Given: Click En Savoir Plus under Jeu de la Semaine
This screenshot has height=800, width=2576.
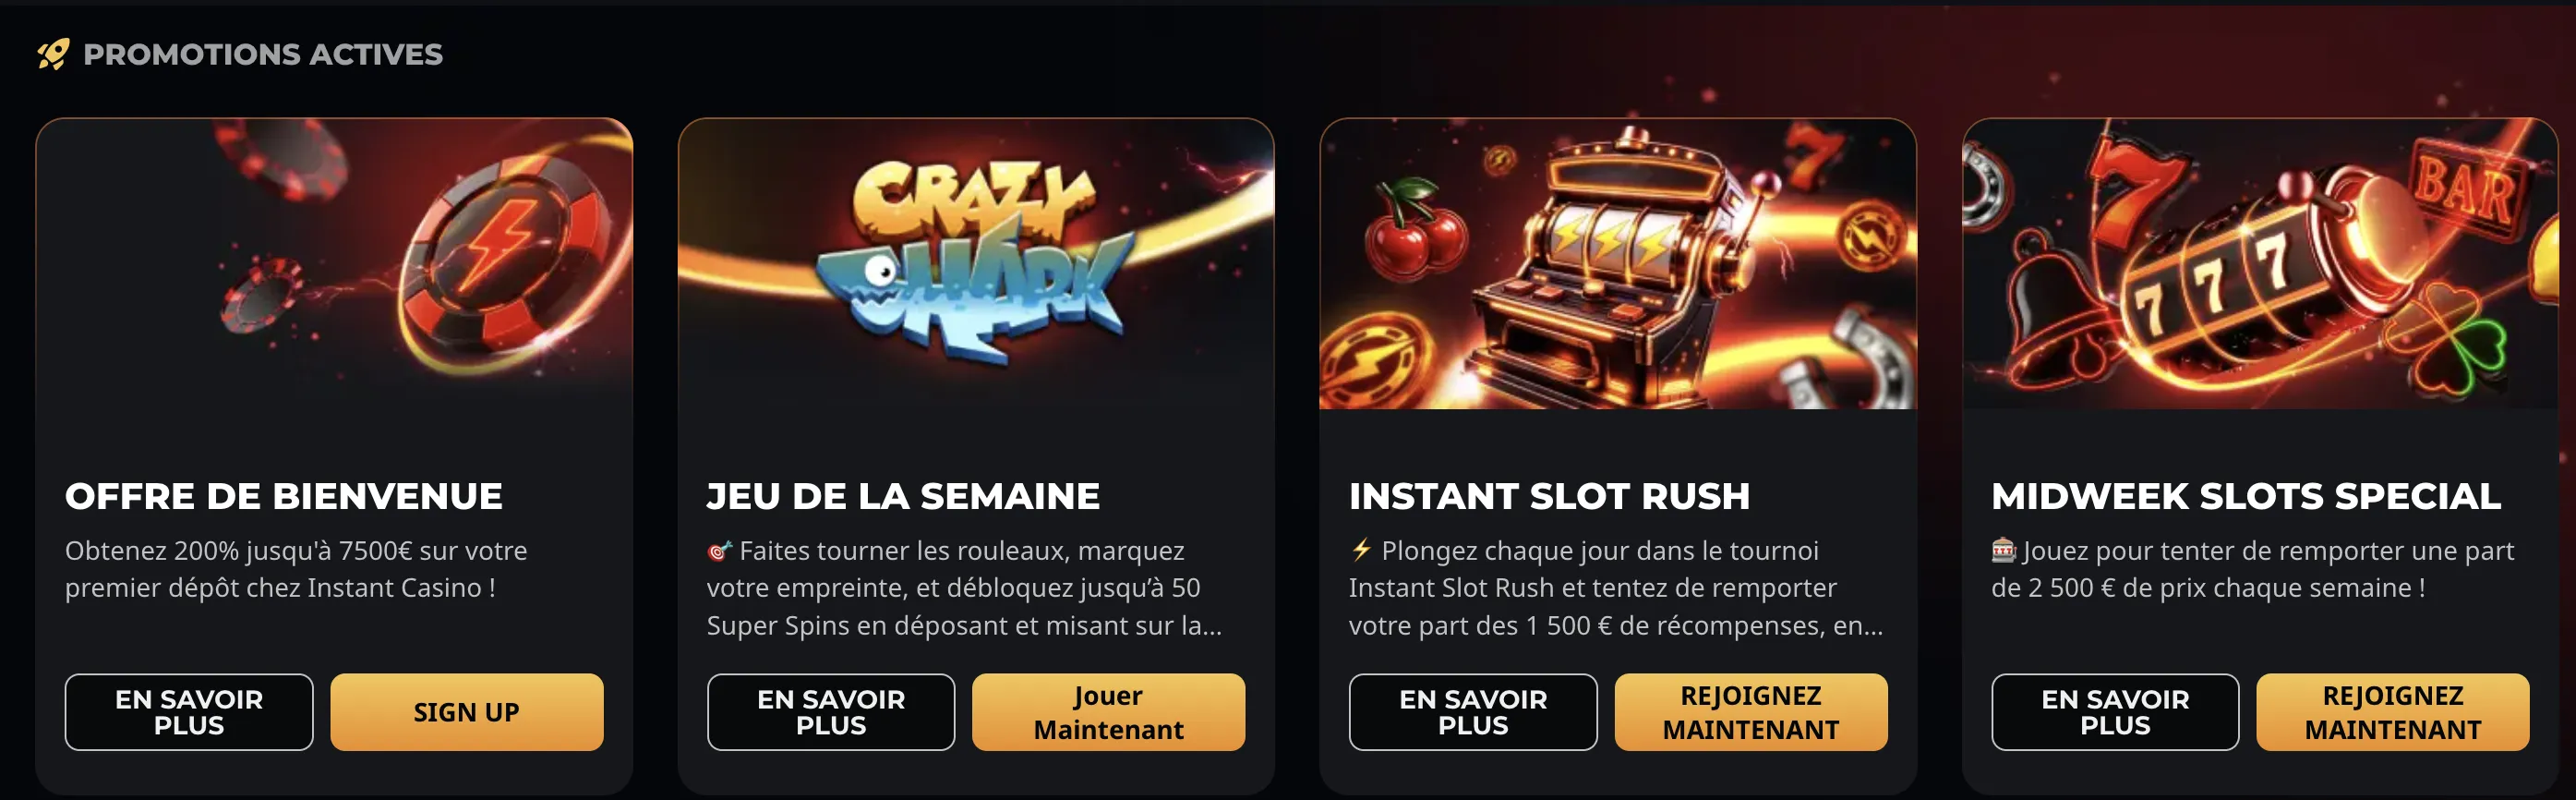Looking at the screenshot, I should (831, 712).
